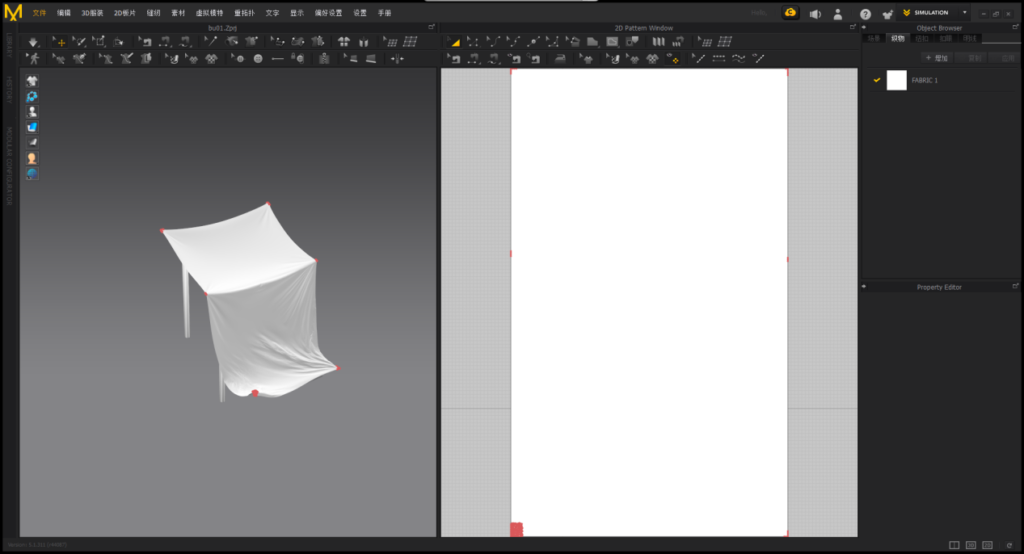
Task: Switch to the 织物 tab in Object Browser
Action: click(898, 38)
